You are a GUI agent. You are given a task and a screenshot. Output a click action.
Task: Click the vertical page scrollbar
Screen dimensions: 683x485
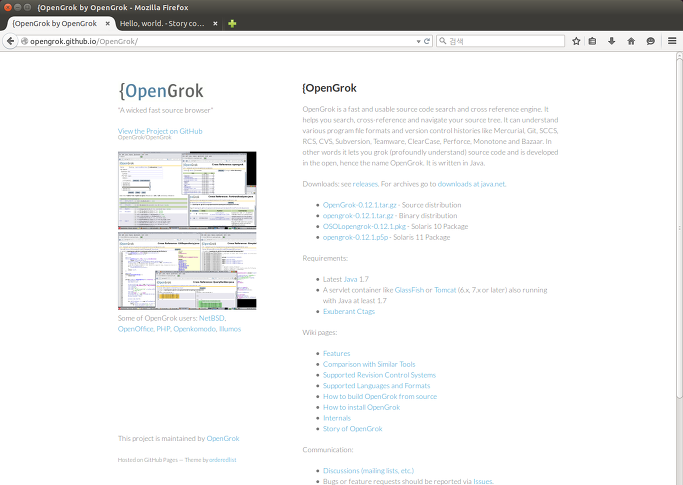tap(679, 227)
